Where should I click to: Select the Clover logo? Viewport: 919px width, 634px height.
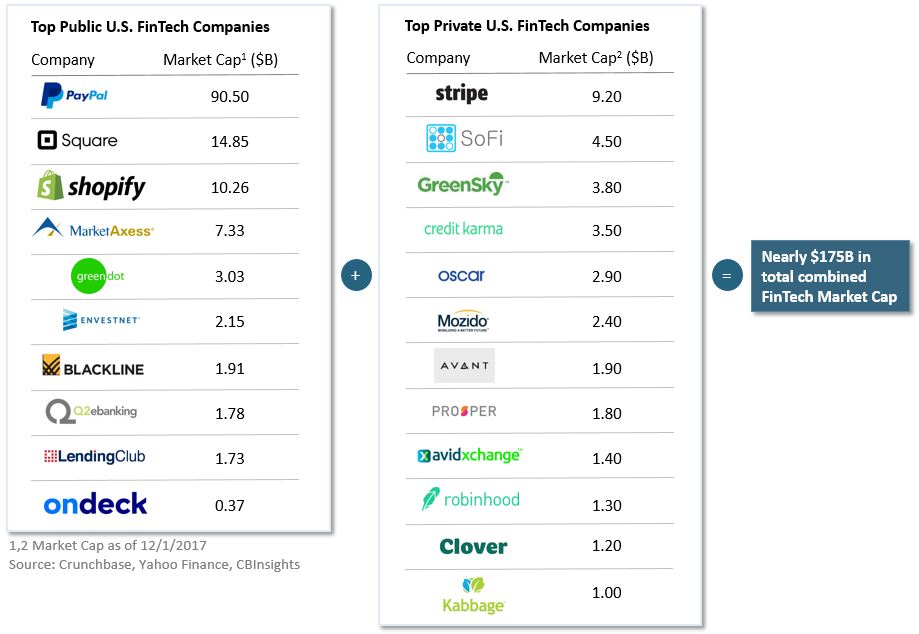473,546
